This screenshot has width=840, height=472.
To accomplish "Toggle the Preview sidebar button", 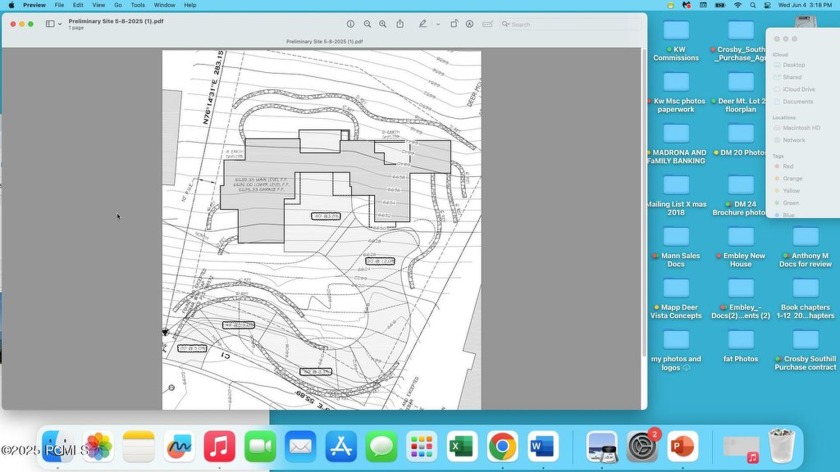I will [50, 24].
